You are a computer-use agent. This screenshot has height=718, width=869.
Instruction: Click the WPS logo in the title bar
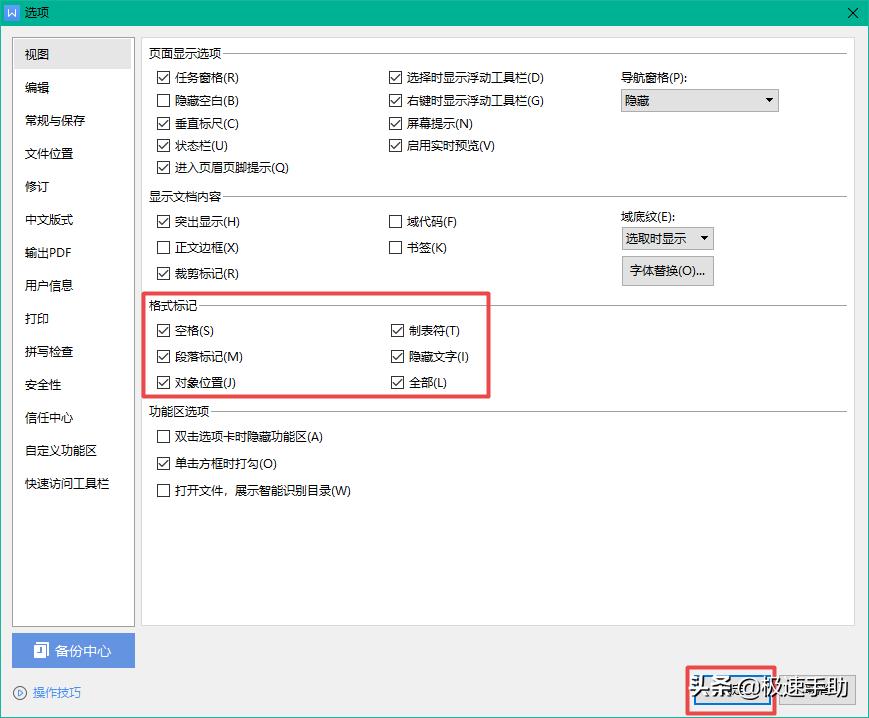click(x=14, y=13)
